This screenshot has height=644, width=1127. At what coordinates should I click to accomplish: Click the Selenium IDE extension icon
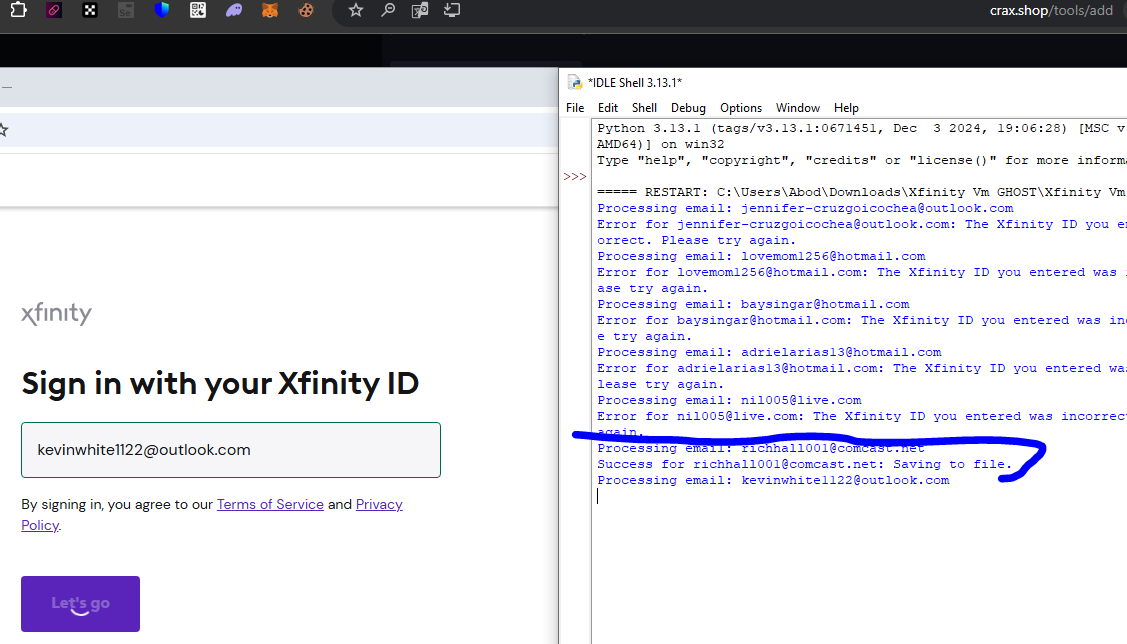(125, 11)
